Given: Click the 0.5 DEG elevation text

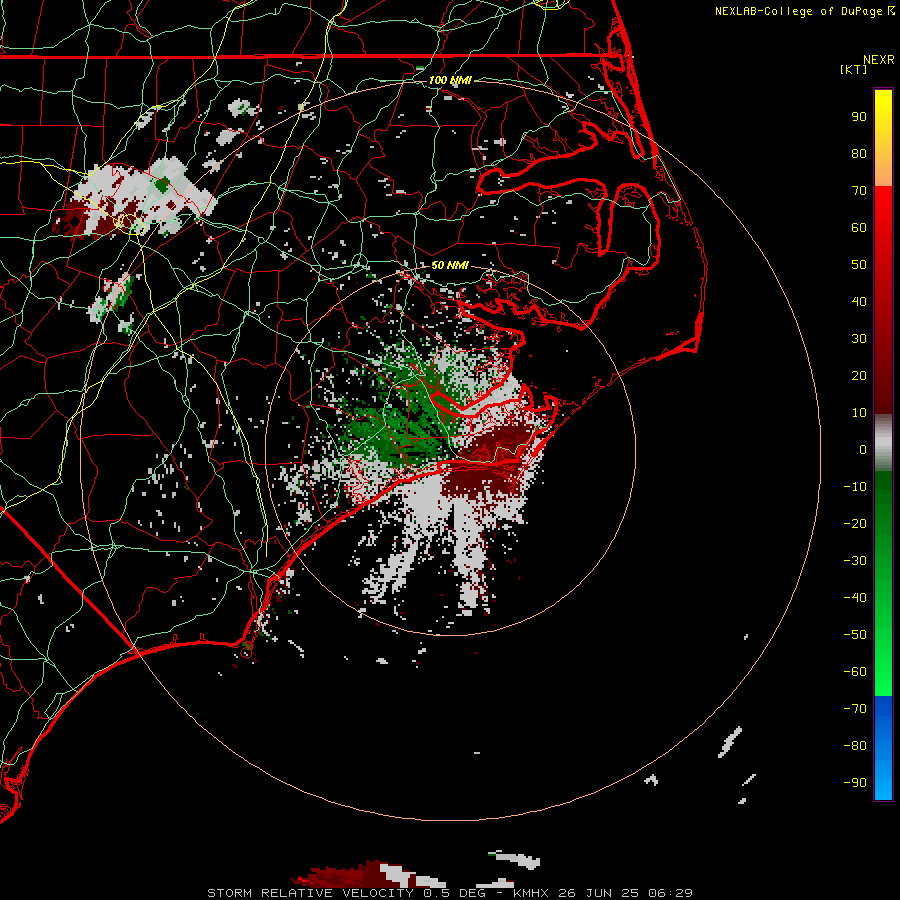Looking at the screenshot, I should click(455, 893).
